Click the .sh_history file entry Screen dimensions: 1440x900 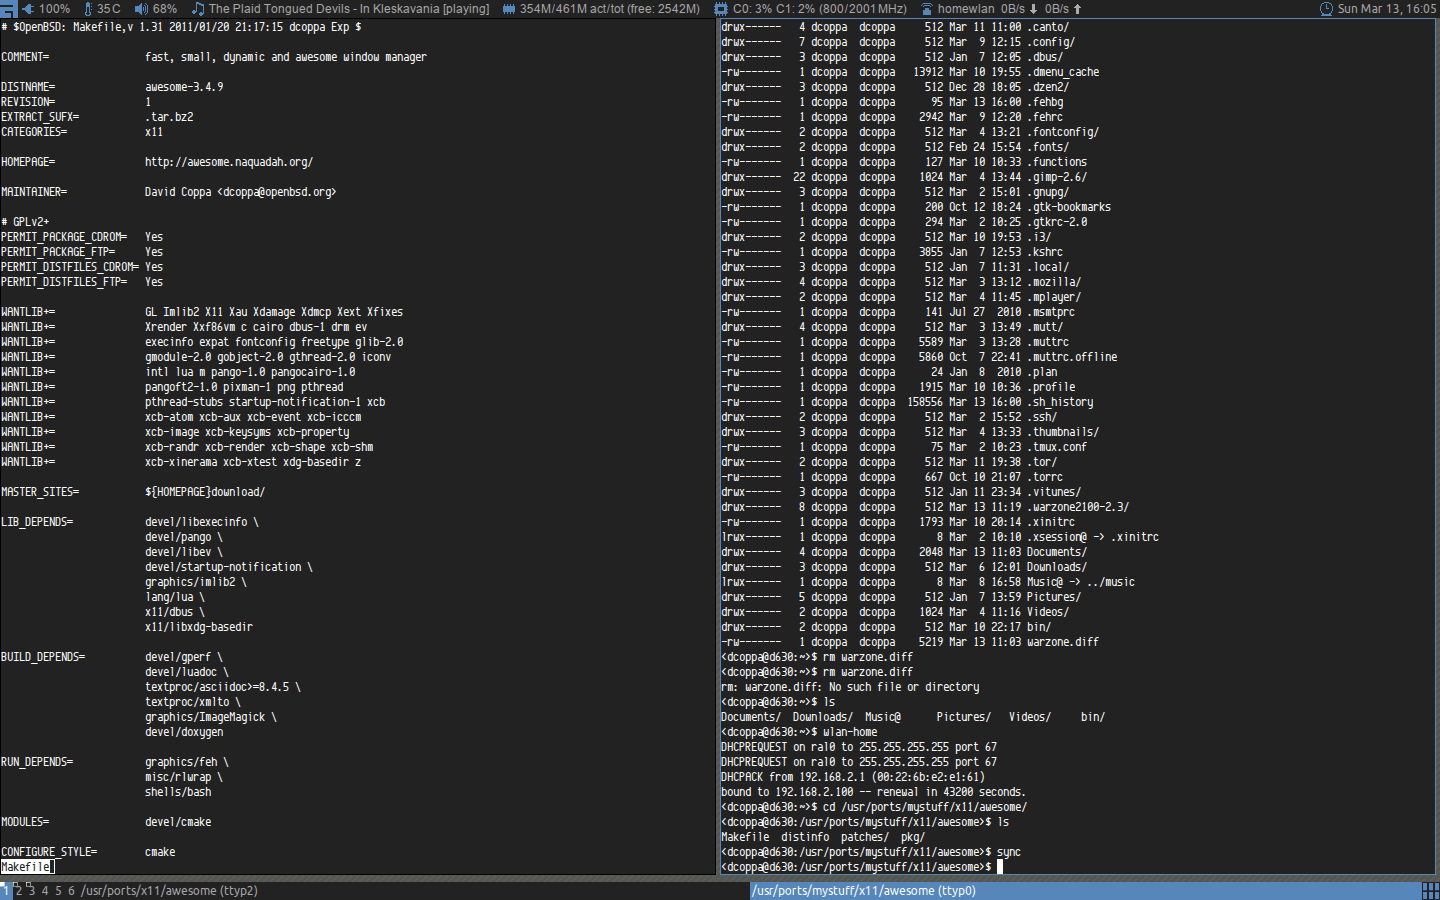click(x=1060, y=402)
